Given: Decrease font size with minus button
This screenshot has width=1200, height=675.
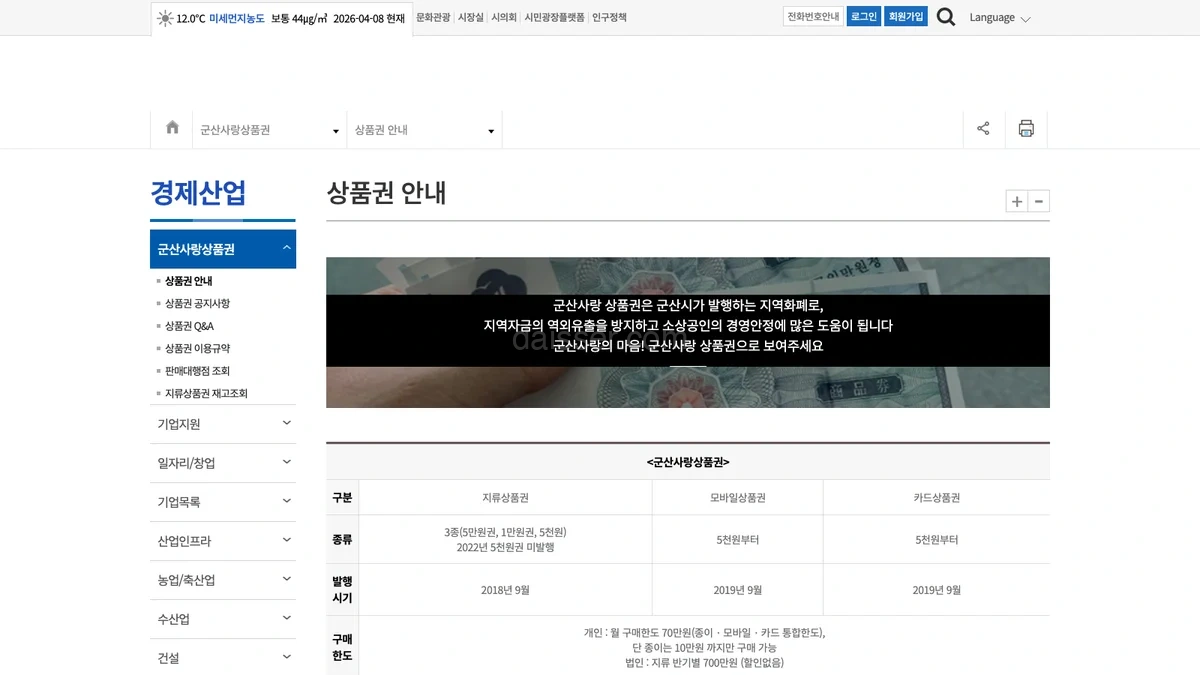Looking at the screenshot, I should [1039, 201].
